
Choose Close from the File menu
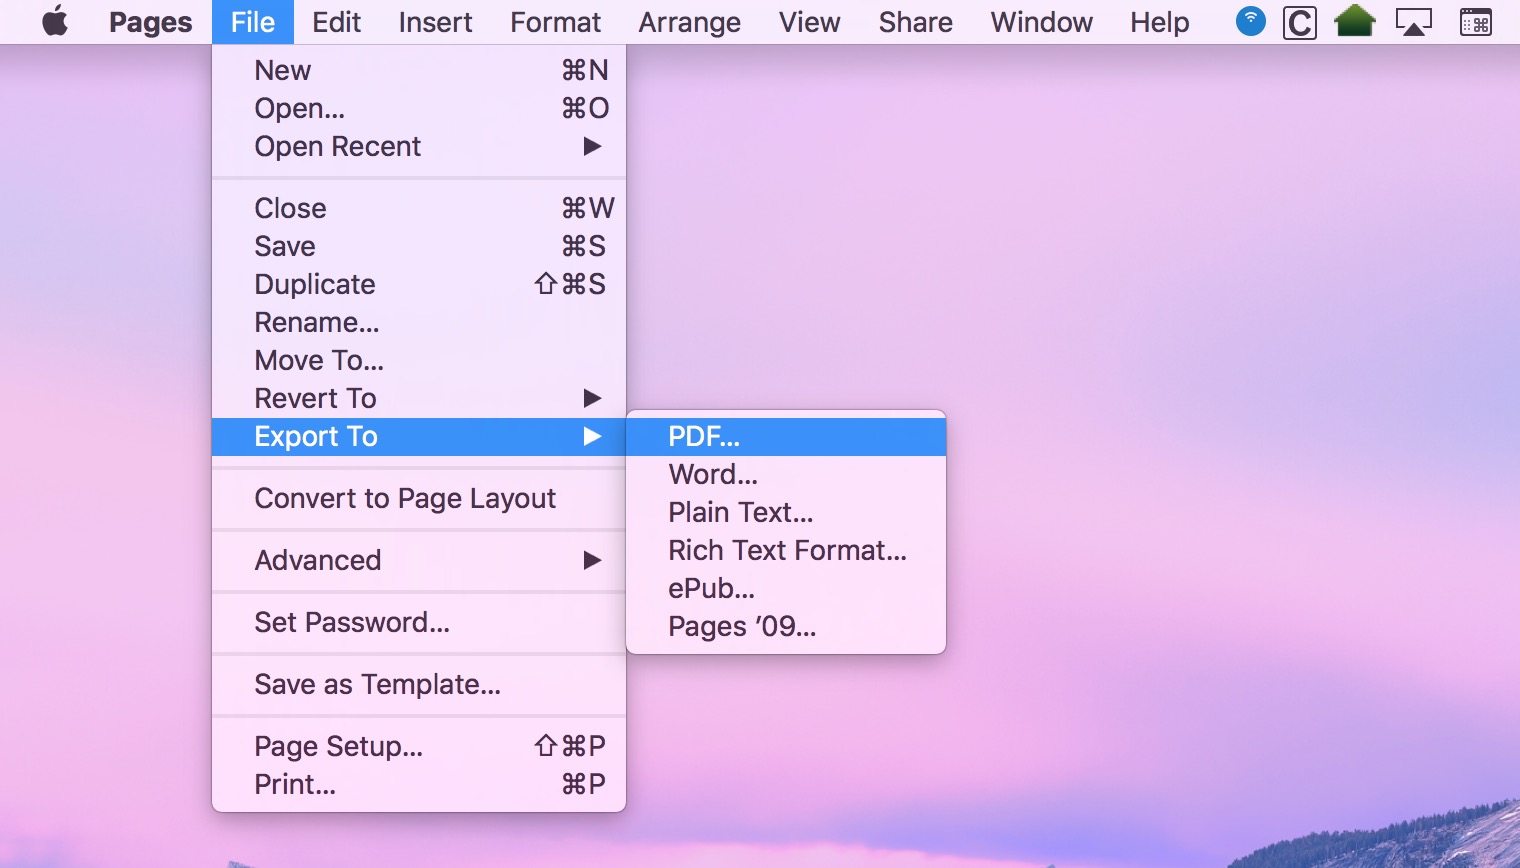419,208
